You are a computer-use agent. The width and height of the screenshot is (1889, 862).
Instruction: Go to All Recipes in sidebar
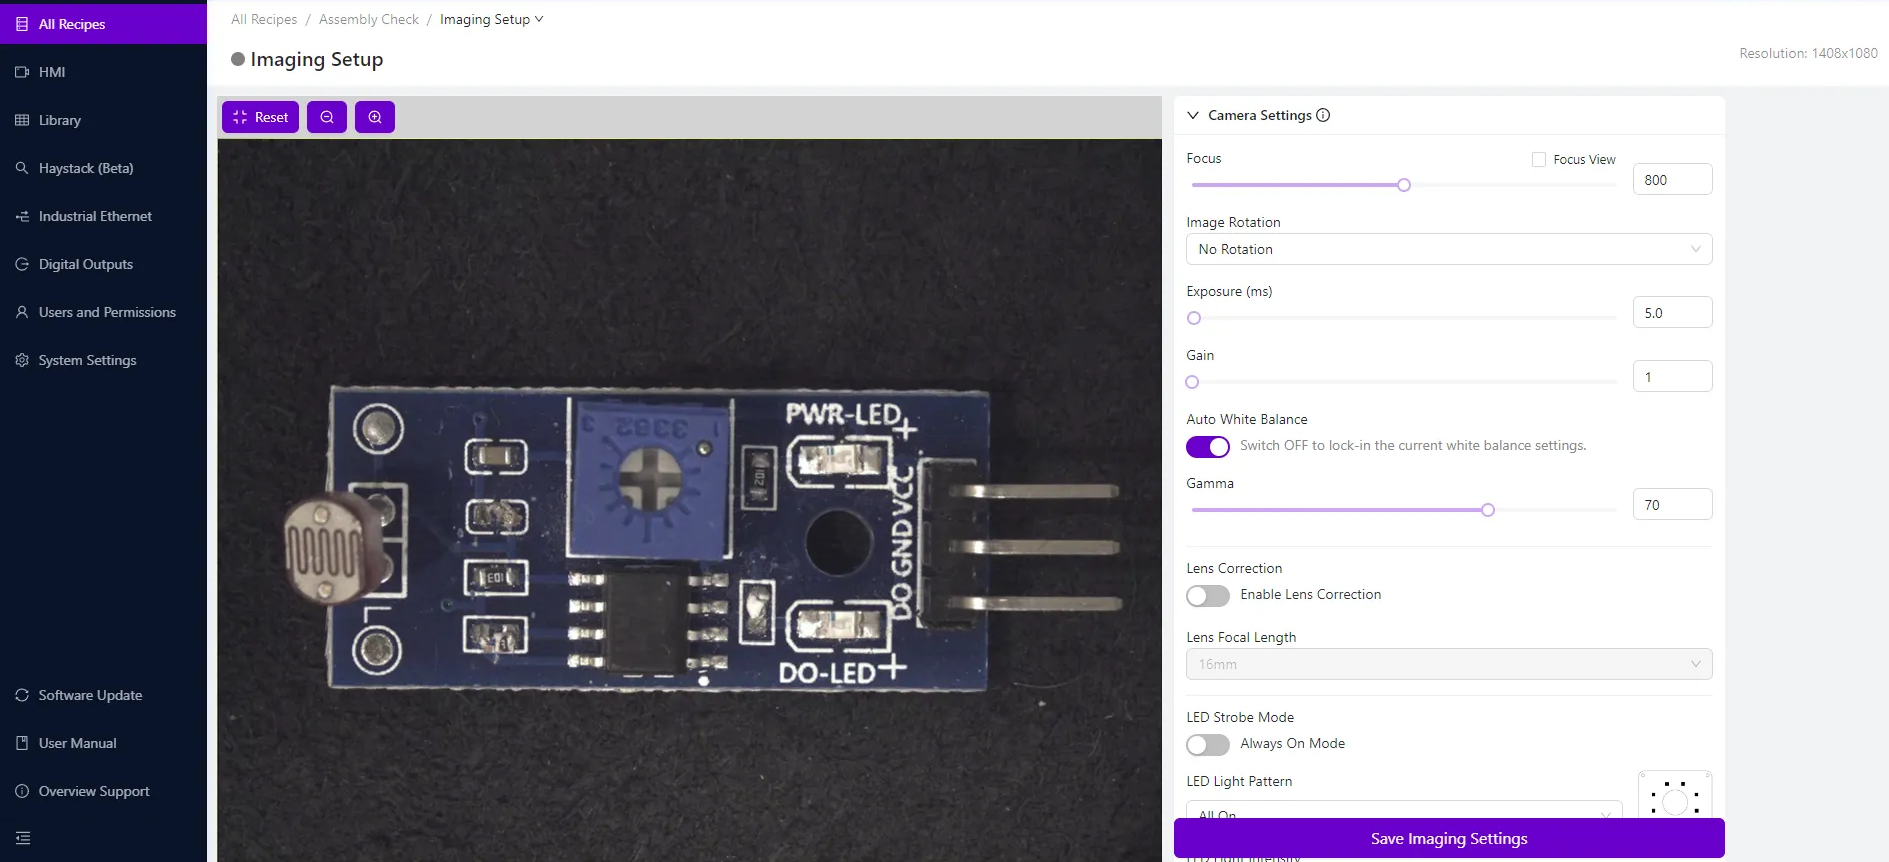coord(71,24)
